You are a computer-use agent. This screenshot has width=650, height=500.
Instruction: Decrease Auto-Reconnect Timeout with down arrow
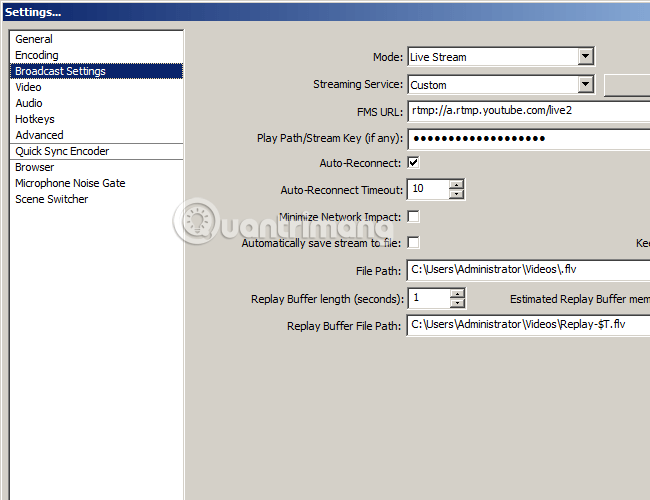click(x=456, y=194)
